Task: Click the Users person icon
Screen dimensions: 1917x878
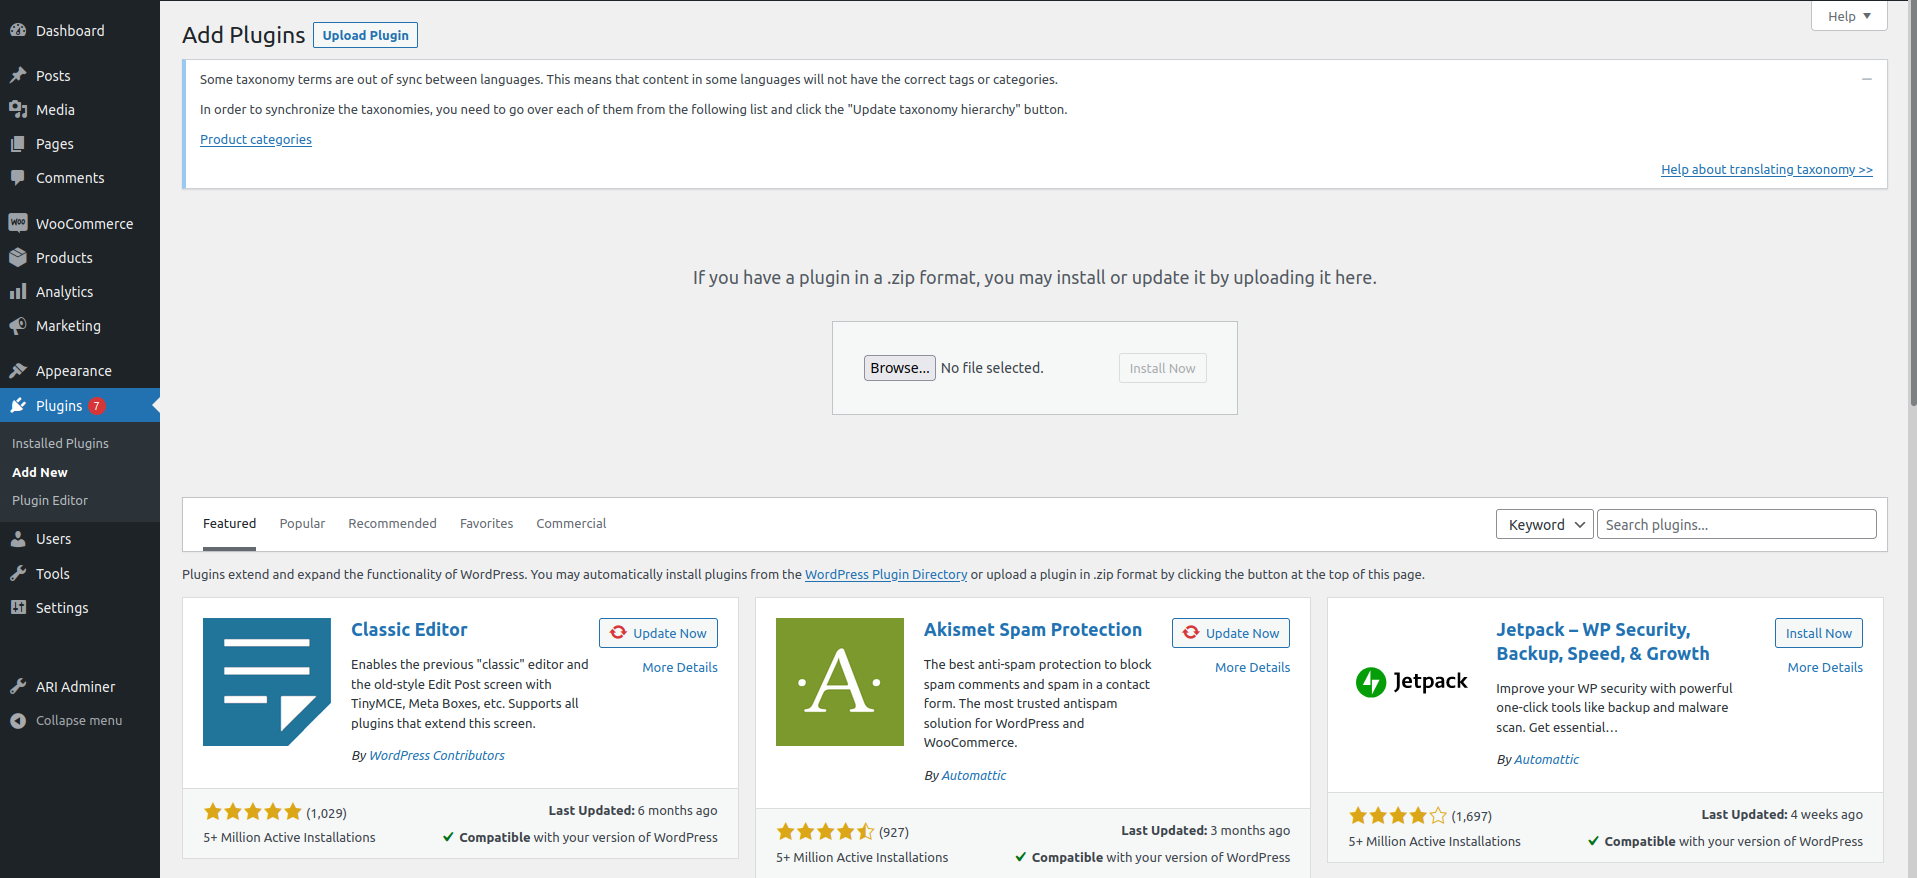Action: tap(18, 539)
